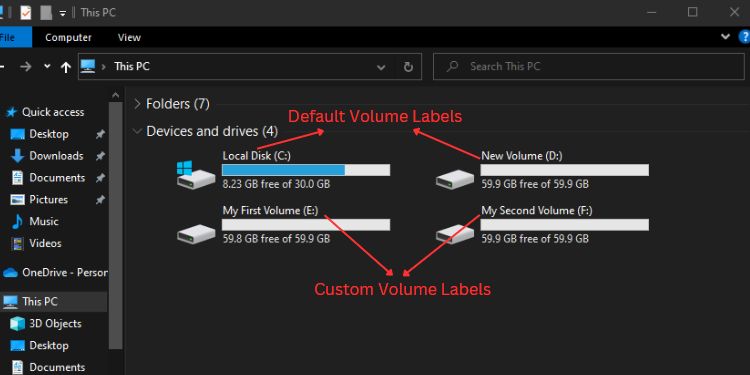The image size is (750, 375).
Task: Click the Forward navigation arrow
Action: 25,67
